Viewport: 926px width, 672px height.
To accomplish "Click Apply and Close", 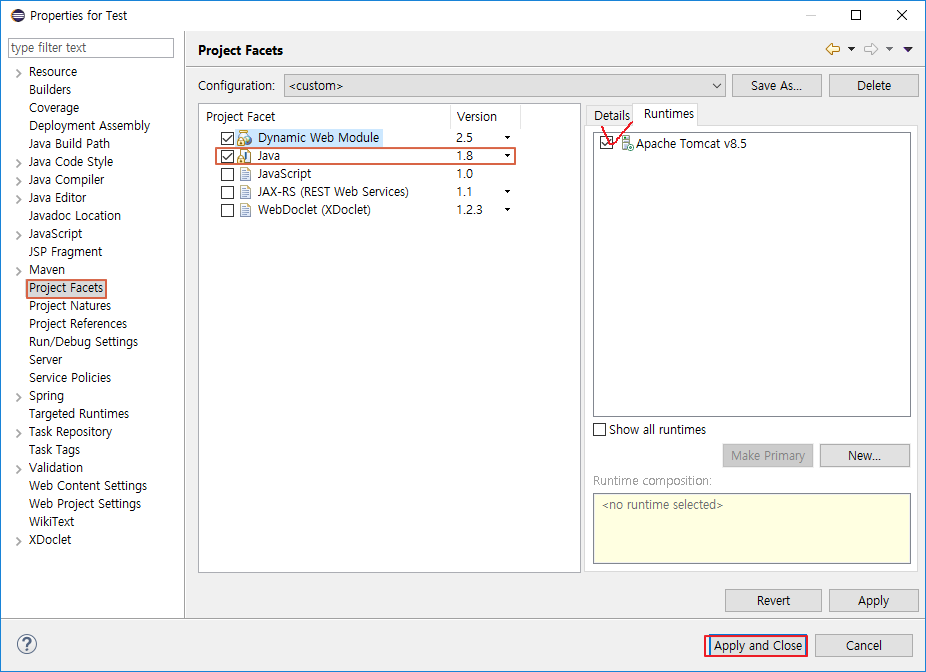I will coord(758,645).
